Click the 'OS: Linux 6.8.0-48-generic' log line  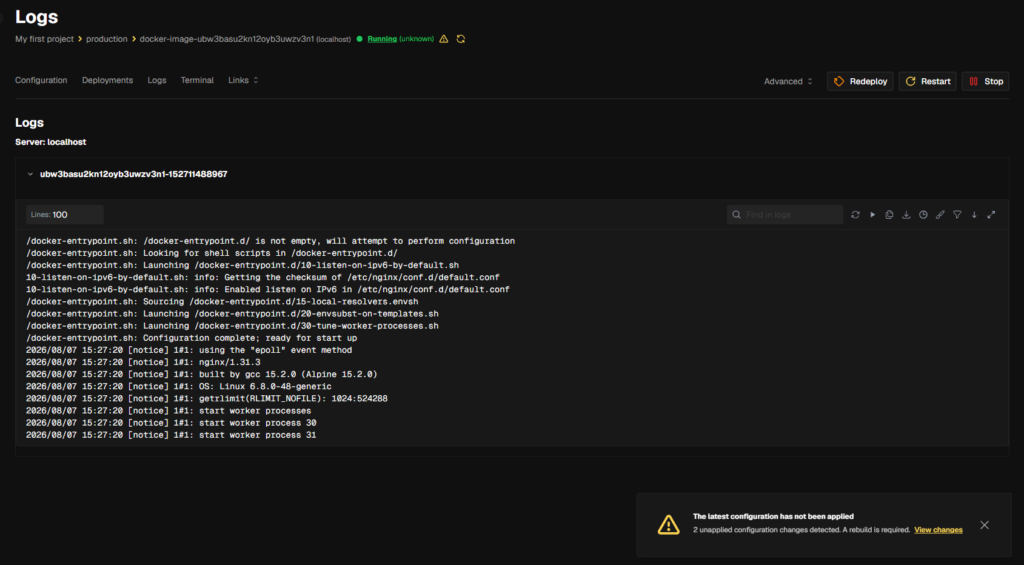178,387
